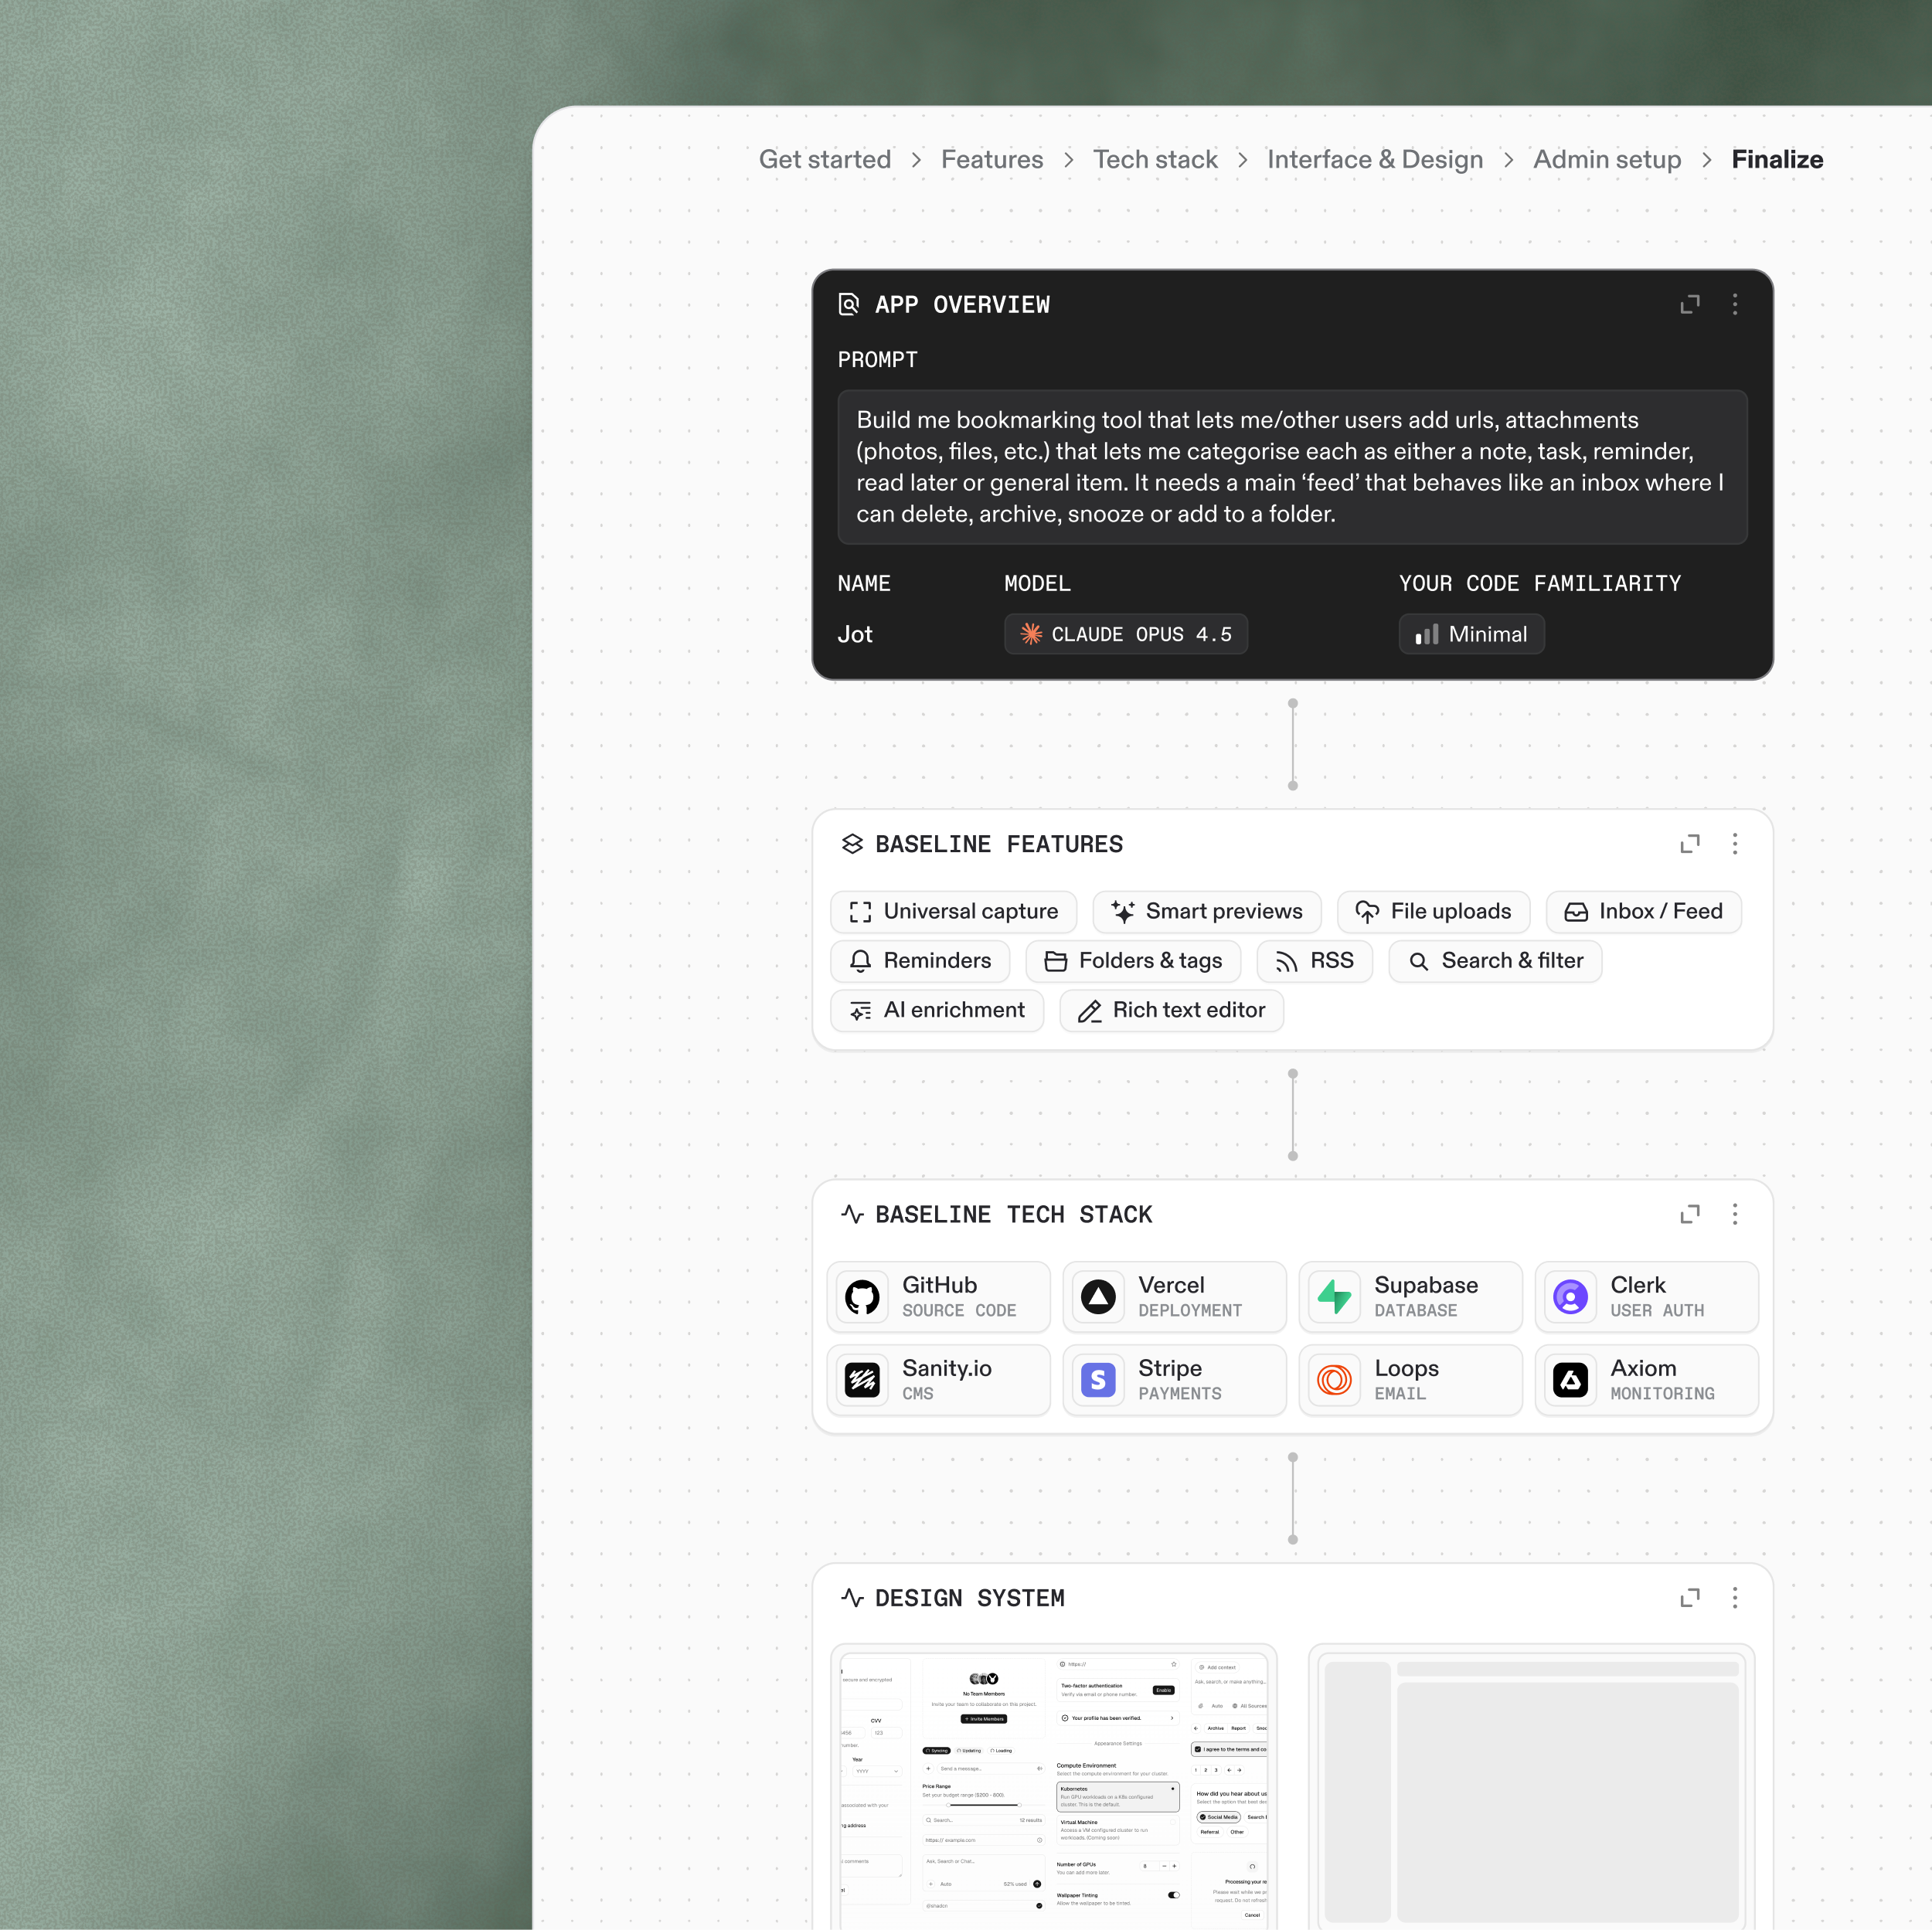Image resolution: width=1932 pixels, height=1930 pixels.
Task: Select the Supabase database icon
Action: click(1334, 1296)
